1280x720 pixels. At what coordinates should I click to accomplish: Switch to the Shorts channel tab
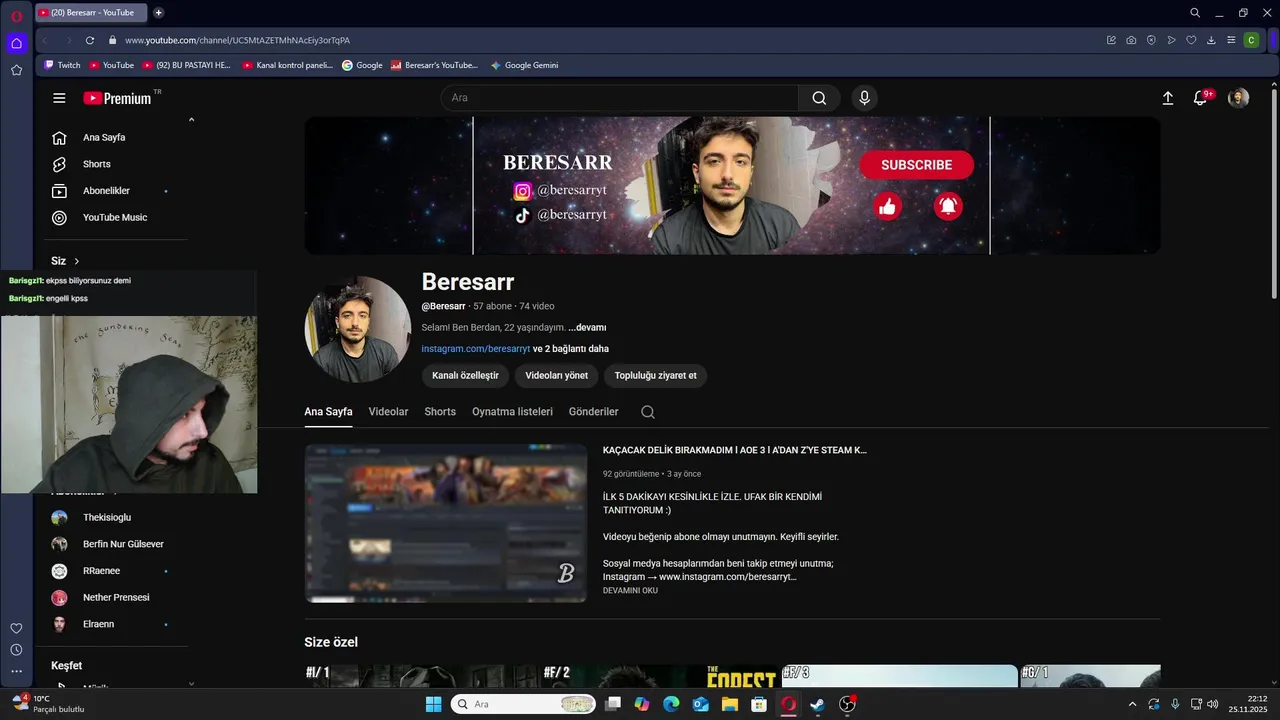(440, 412)
